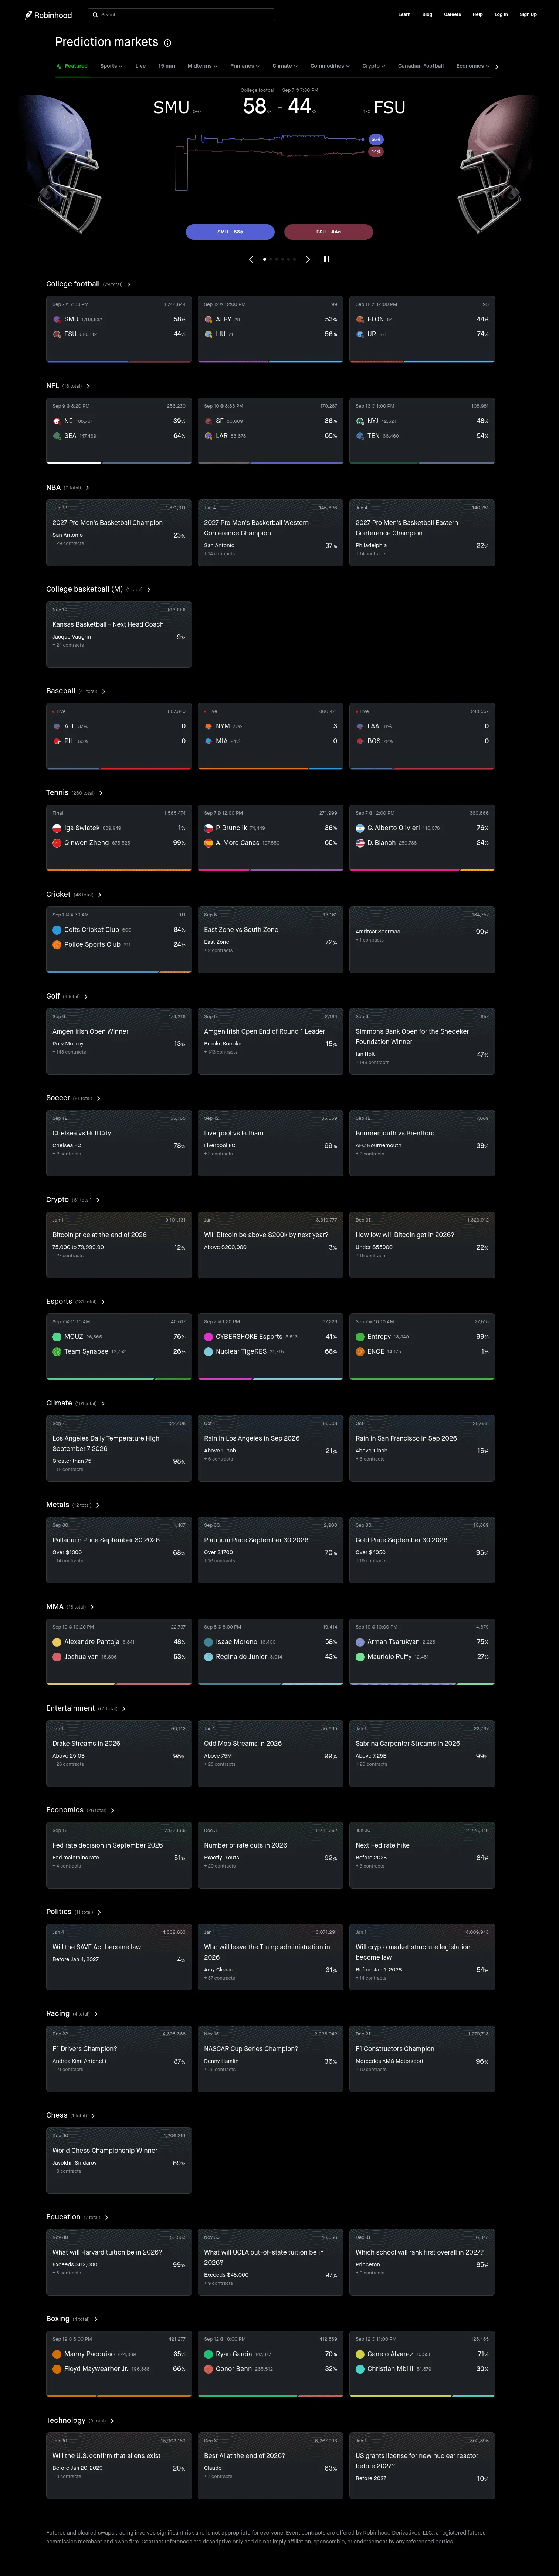The width and height of the screenshot is (559, 2576).
Task: Open the Prediction markets info icon
Action: (x=167, y=43)
